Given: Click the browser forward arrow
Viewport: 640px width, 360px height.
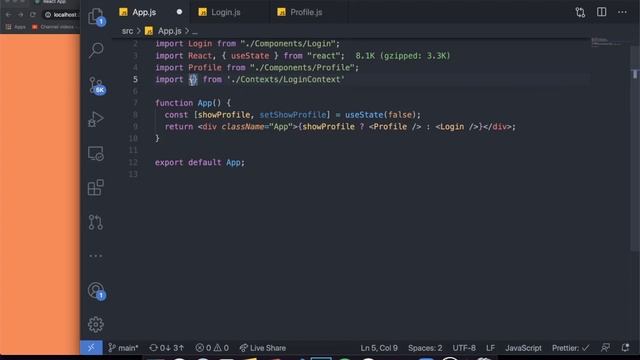Looking at the screenshot, I should pos(20,15).
